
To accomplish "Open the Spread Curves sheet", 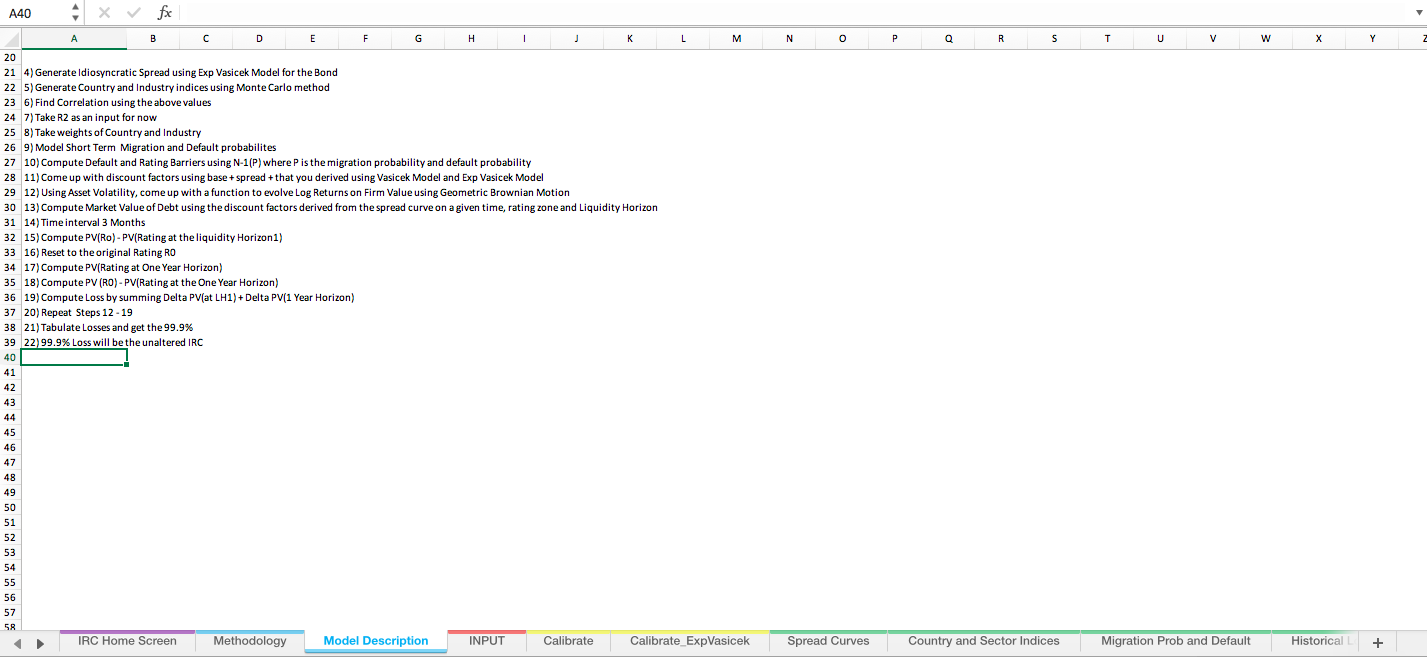I will pyautogui.click(x=828, y=641).
